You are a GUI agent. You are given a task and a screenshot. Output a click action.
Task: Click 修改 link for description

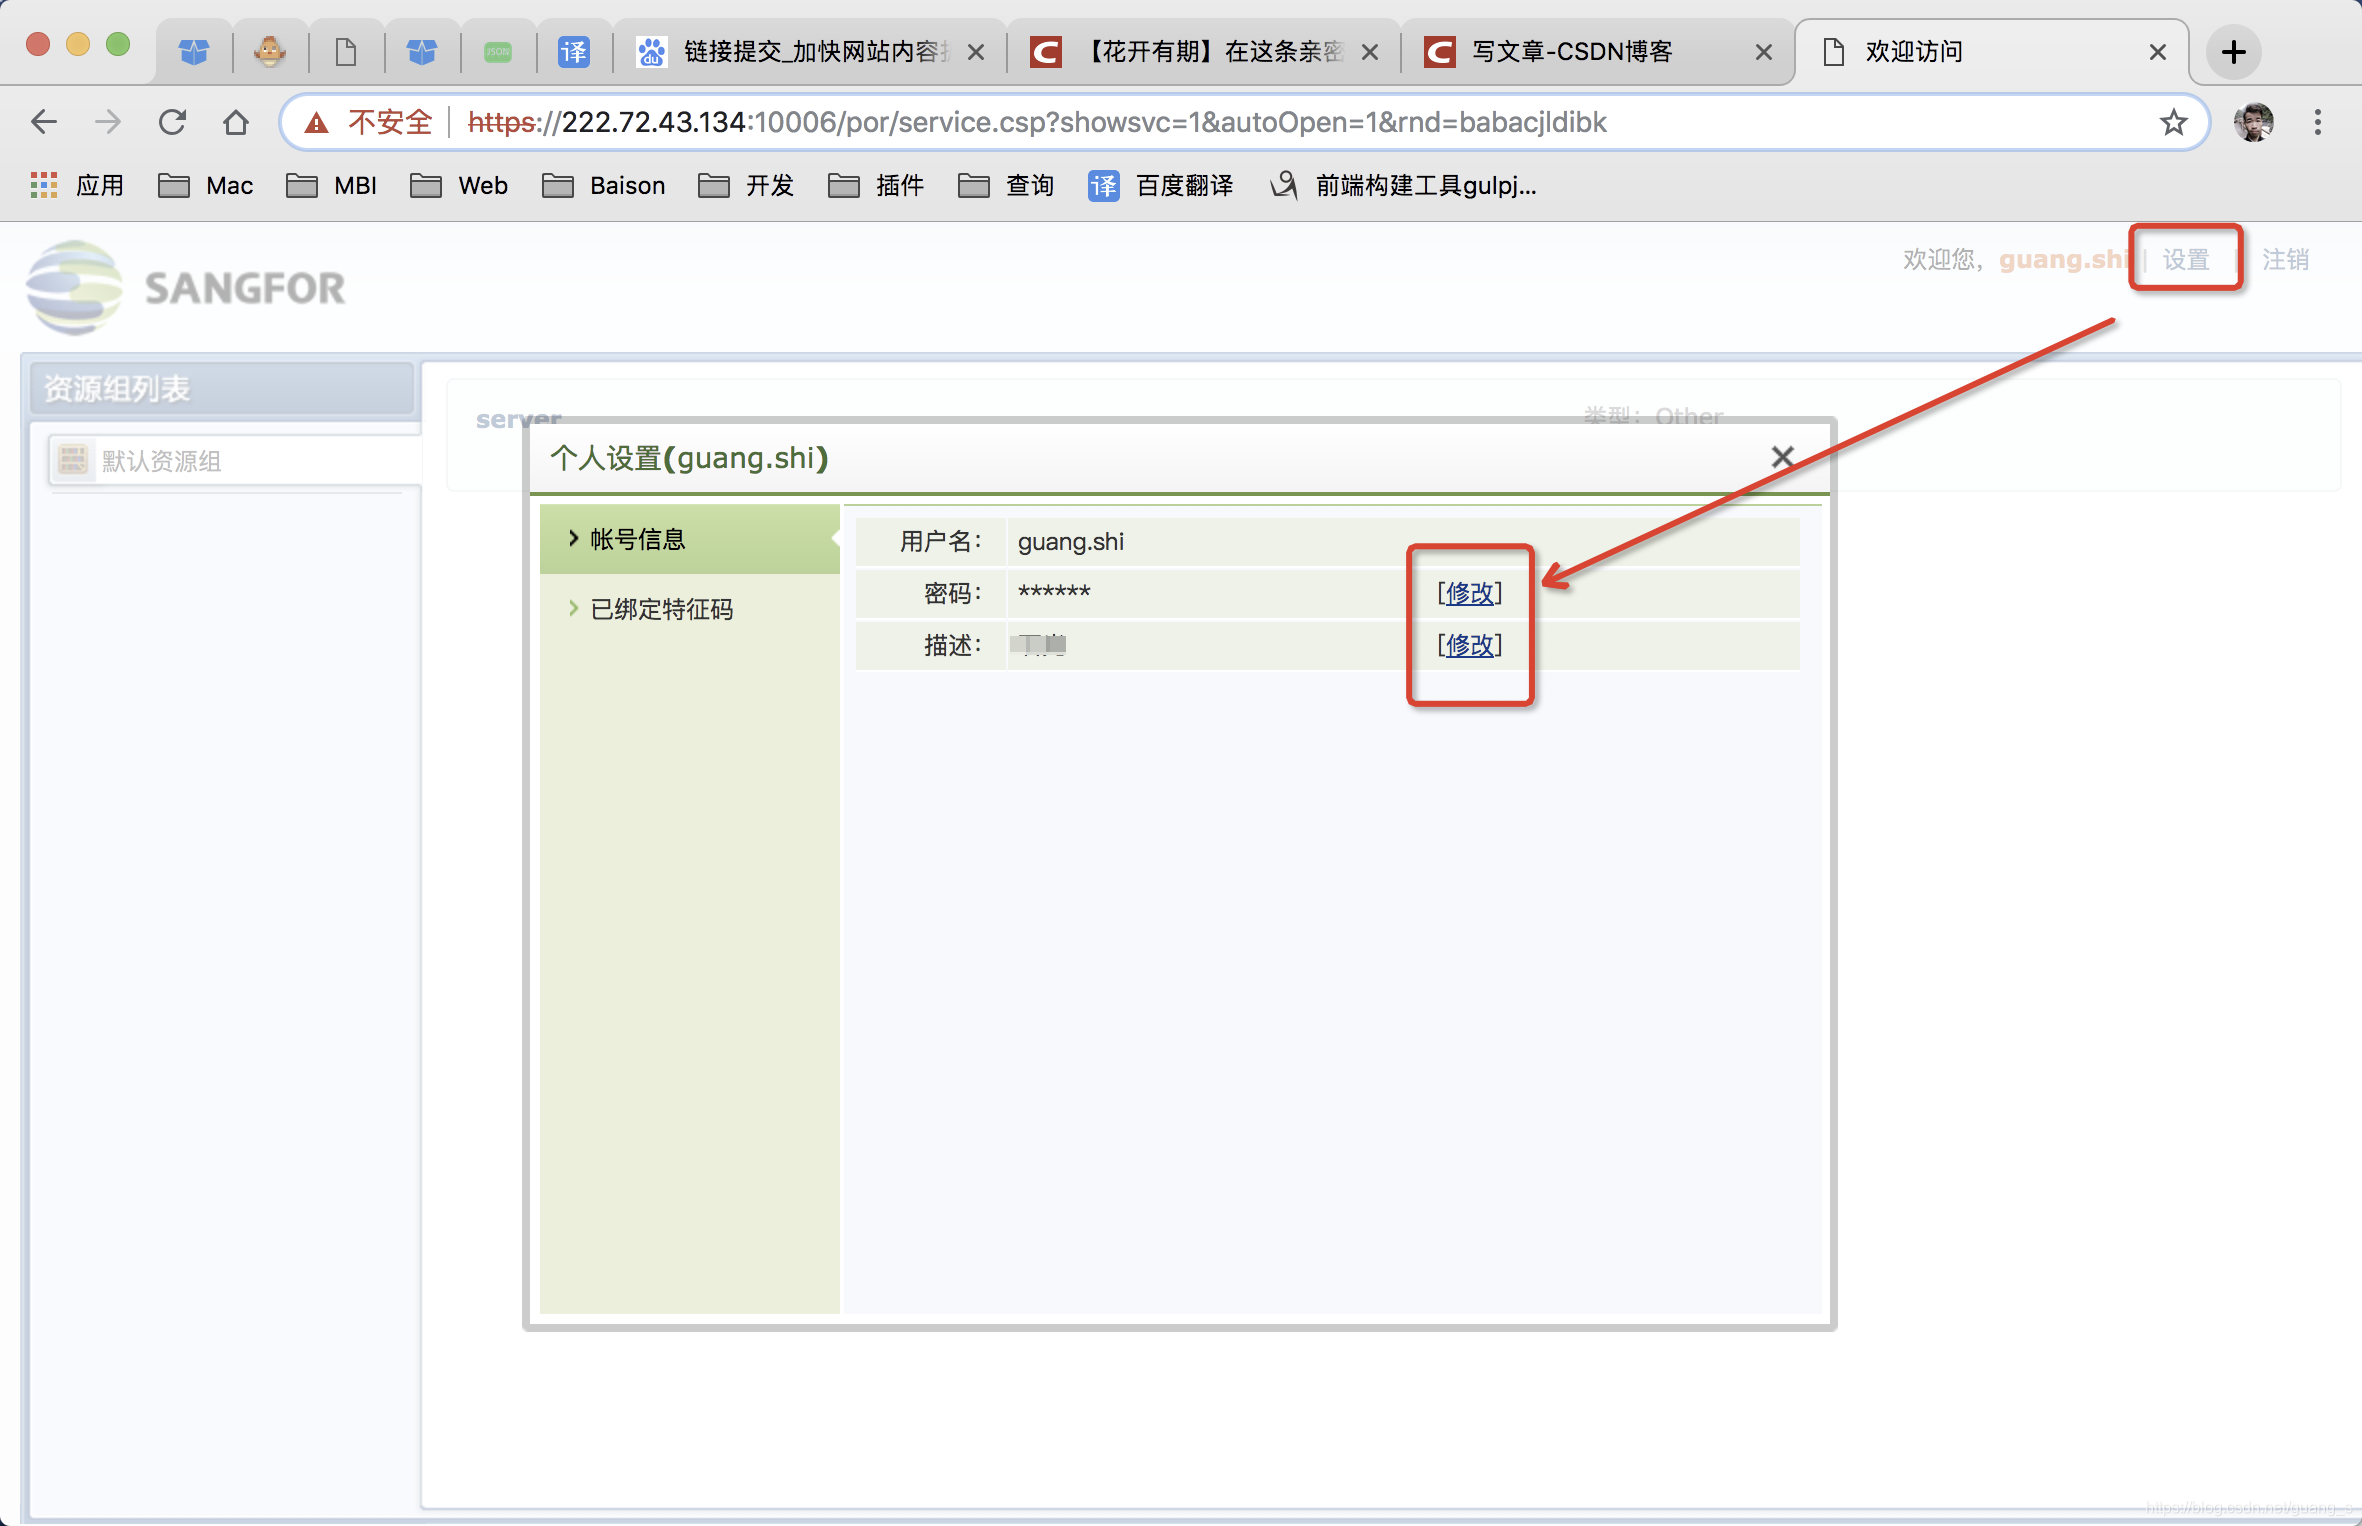click(x=1469, y=645)
